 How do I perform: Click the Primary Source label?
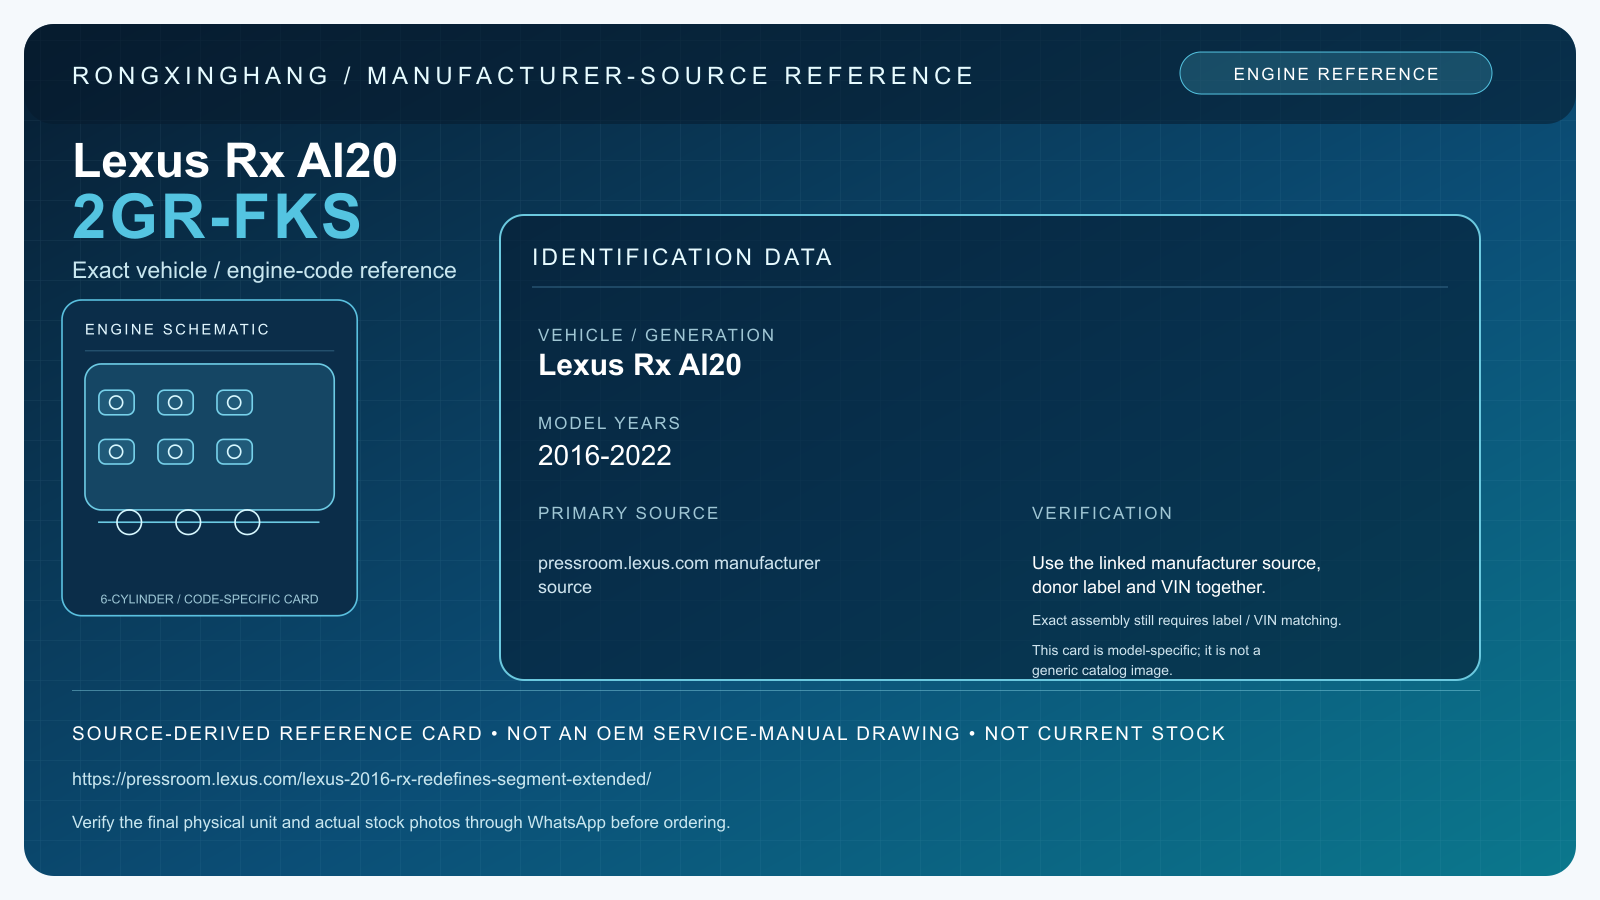point(628,513)
